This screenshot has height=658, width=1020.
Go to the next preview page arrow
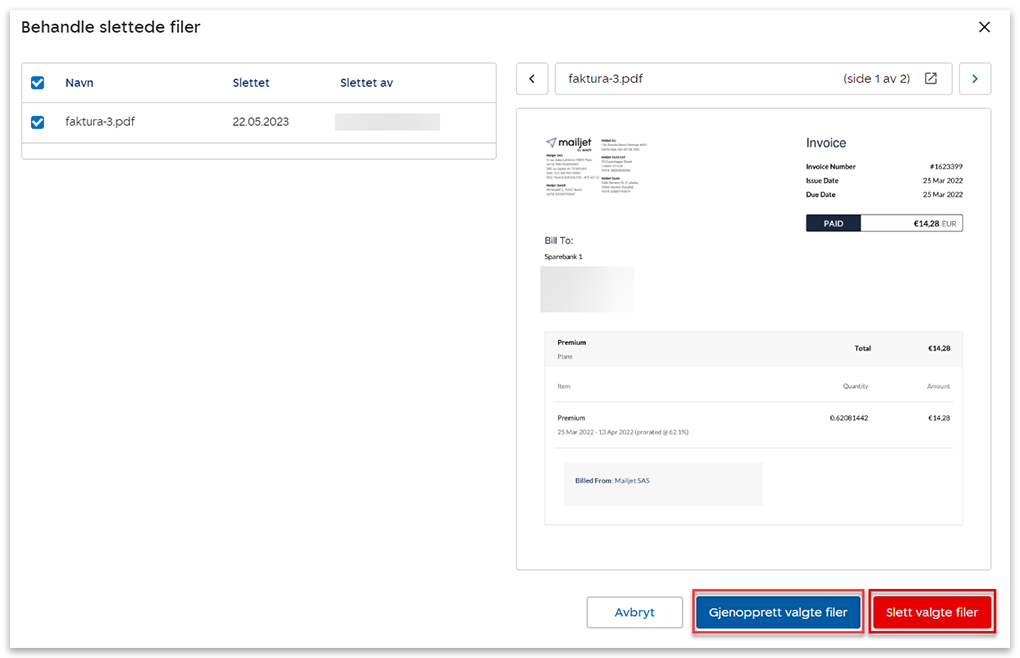click(x=974, y=79)
